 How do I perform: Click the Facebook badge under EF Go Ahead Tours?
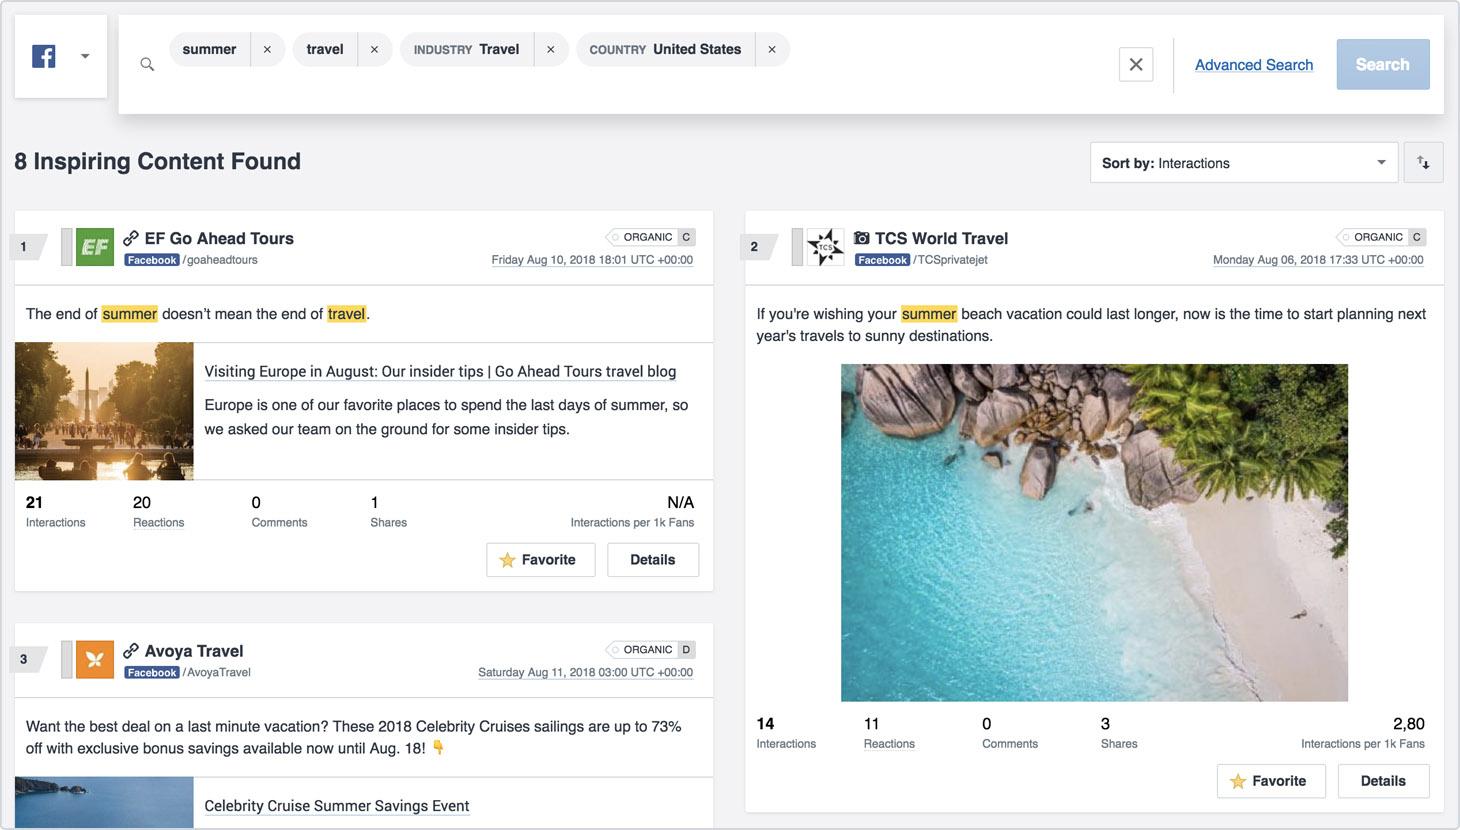tap(152, 260)
